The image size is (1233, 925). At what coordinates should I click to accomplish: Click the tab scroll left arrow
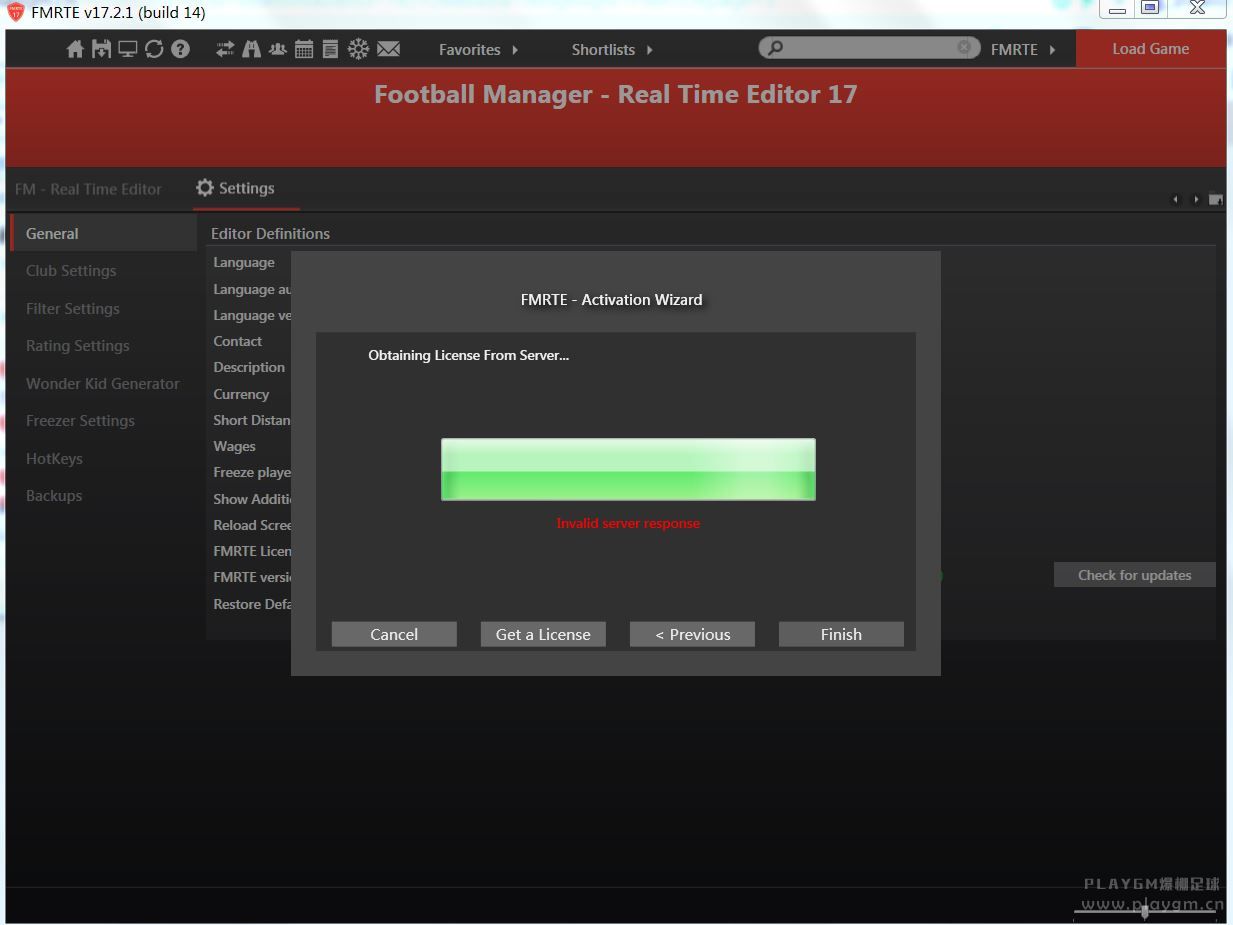coord(1176,200)
